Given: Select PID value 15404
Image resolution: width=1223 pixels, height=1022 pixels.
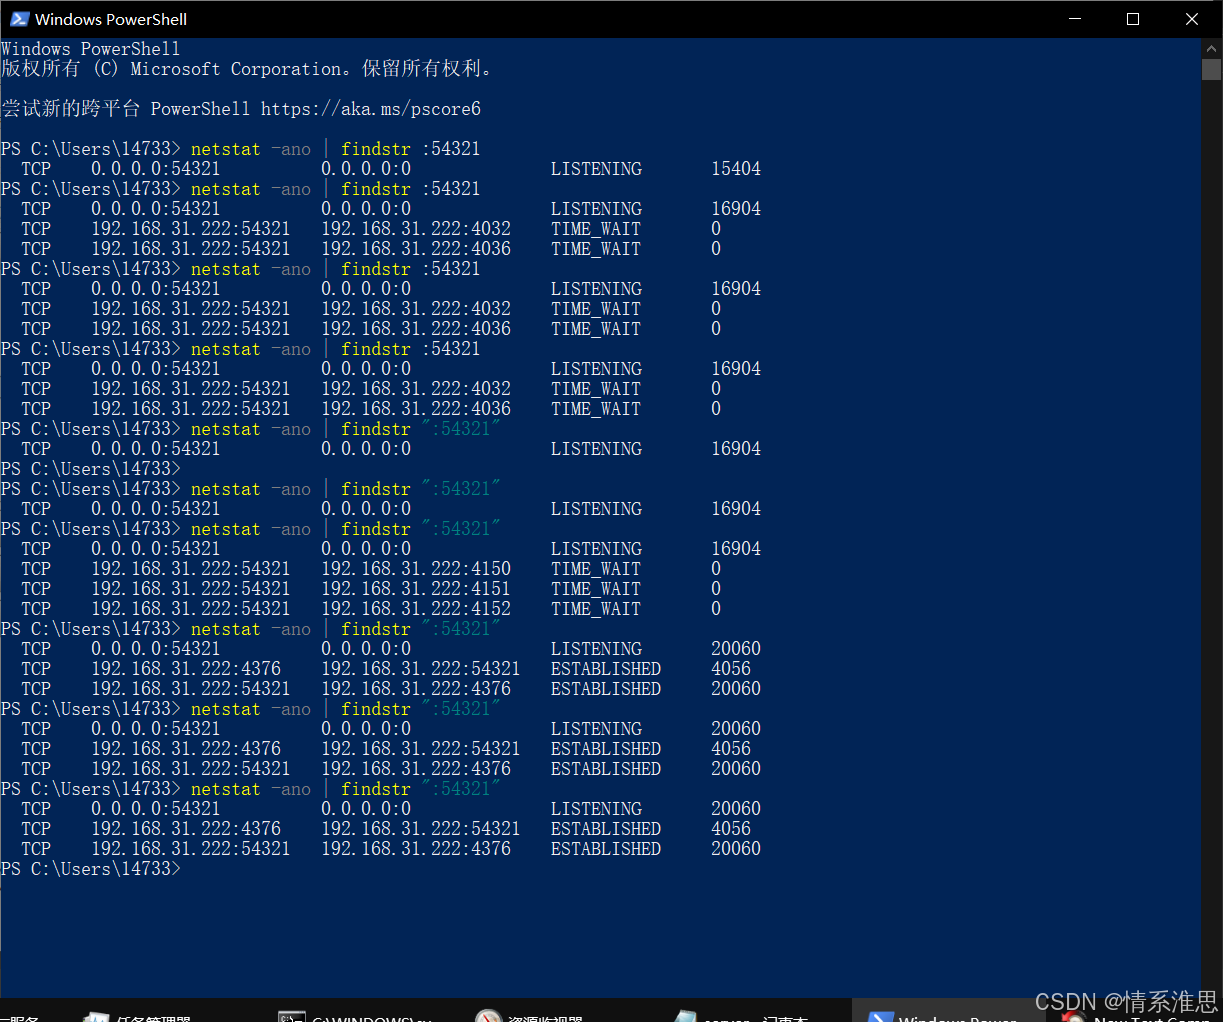Looking at the screenshot, I should pyautogui.click(x=736, y=169).
